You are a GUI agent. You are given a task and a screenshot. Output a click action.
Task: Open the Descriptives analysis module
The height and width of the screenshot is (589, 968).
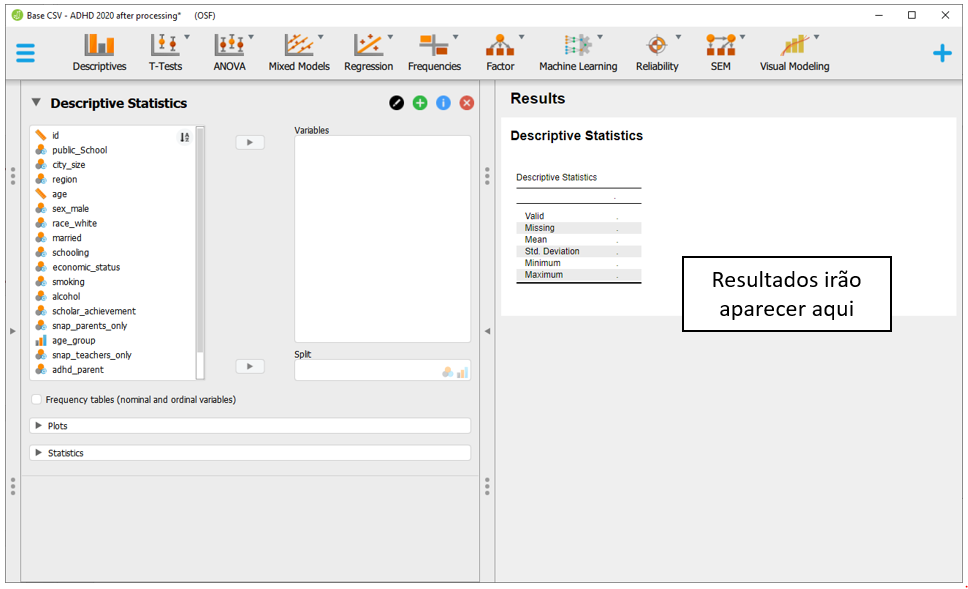click(99, 52)
